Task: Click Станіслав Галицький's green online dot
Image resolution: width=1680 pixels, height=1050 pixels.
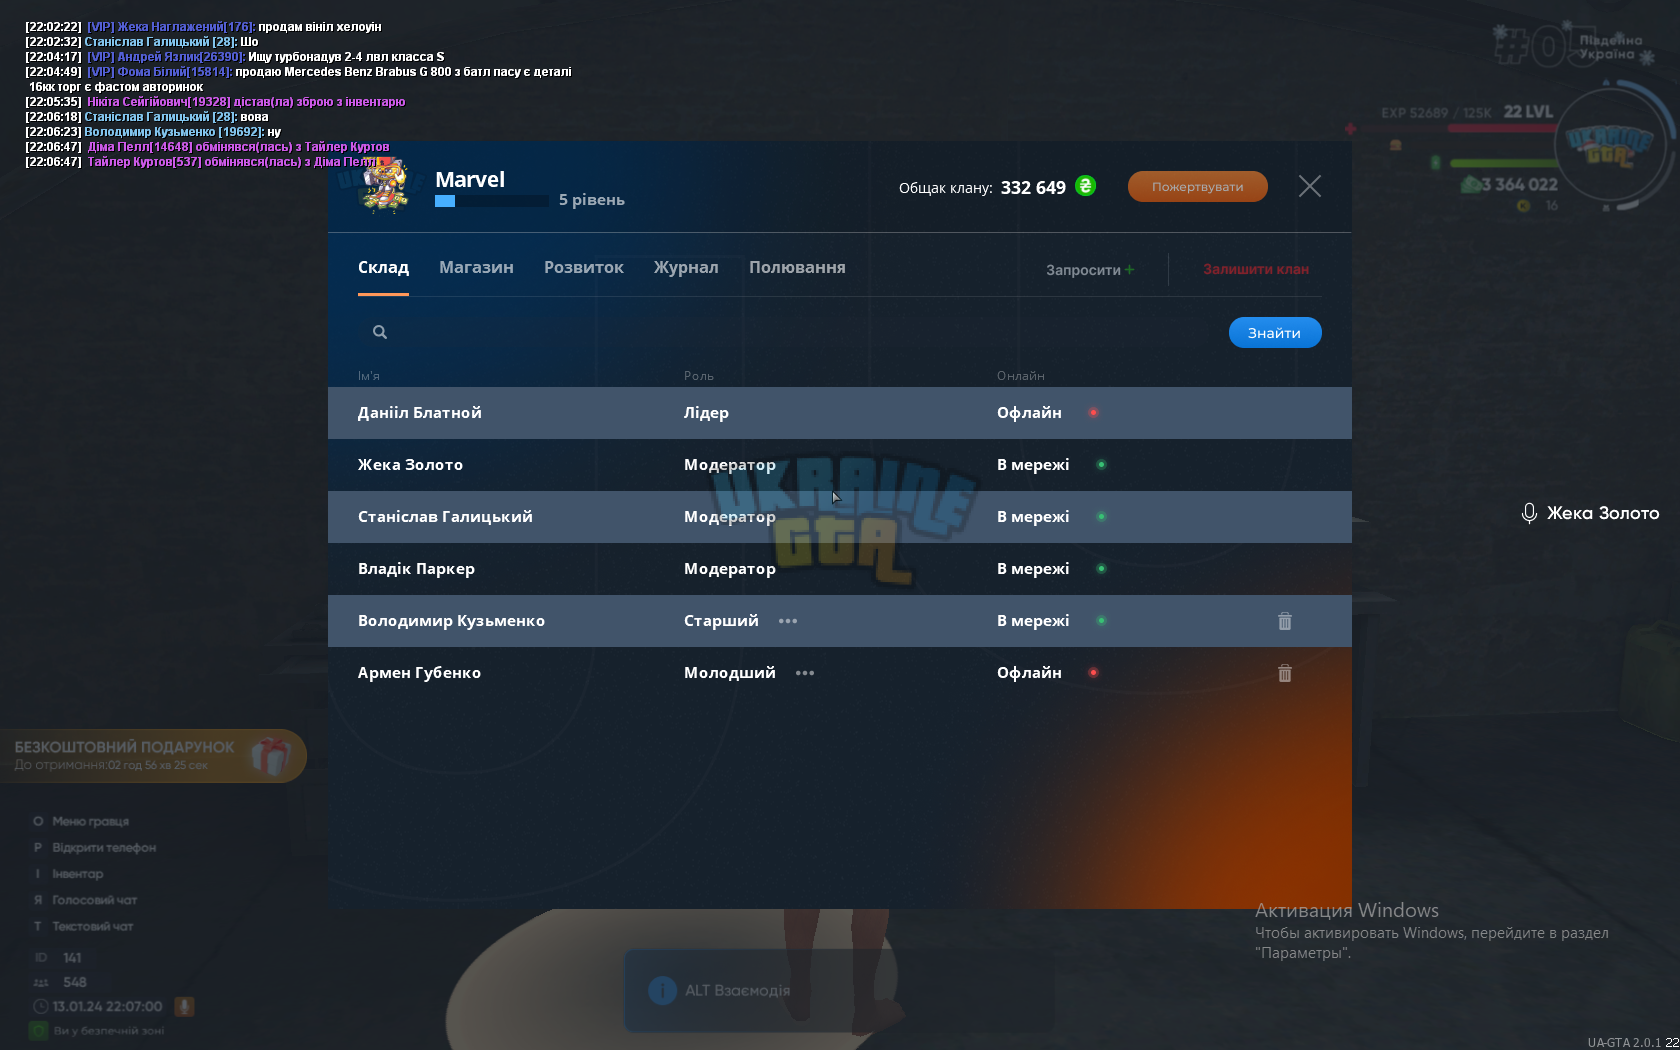Action: (1101, 517)
